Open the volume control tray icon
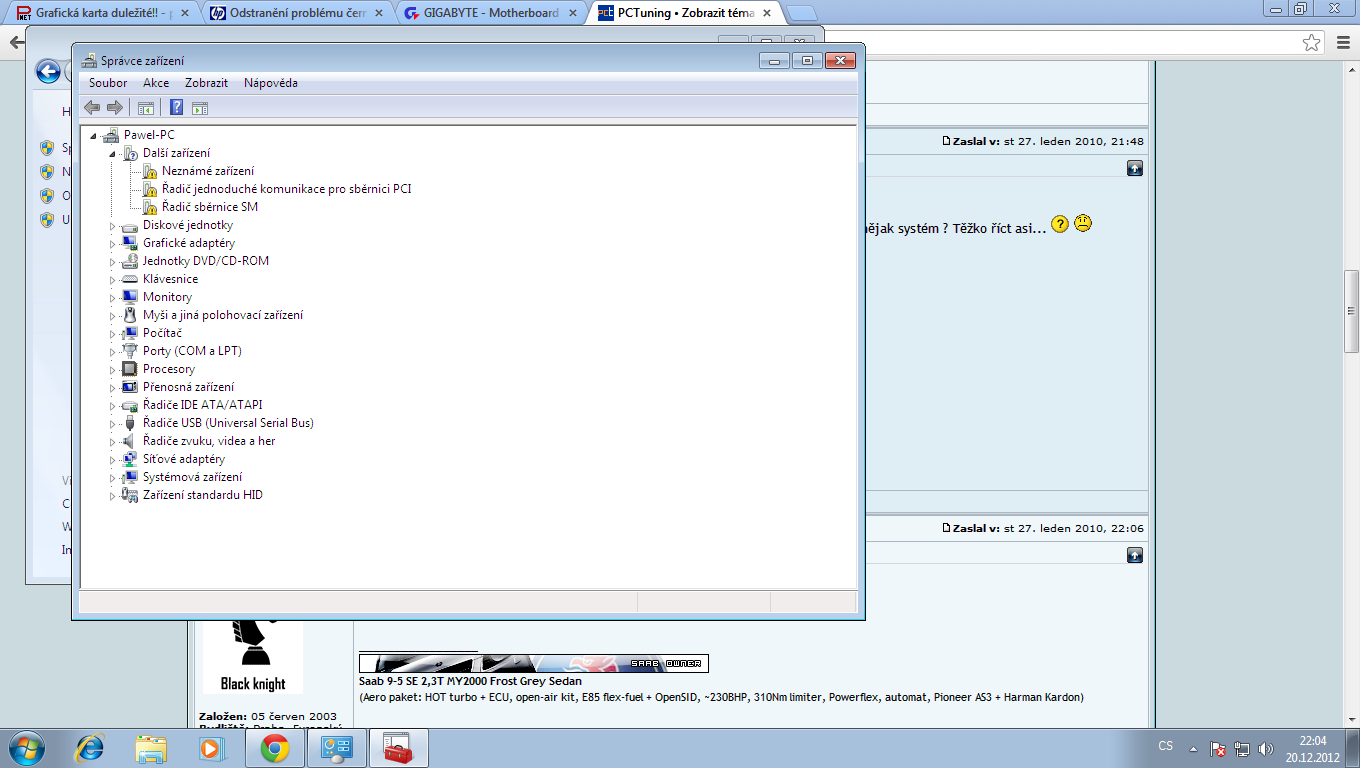The width and height of the screenshot is (1360, 768). pyautogui.click(x=1267, y=748)
